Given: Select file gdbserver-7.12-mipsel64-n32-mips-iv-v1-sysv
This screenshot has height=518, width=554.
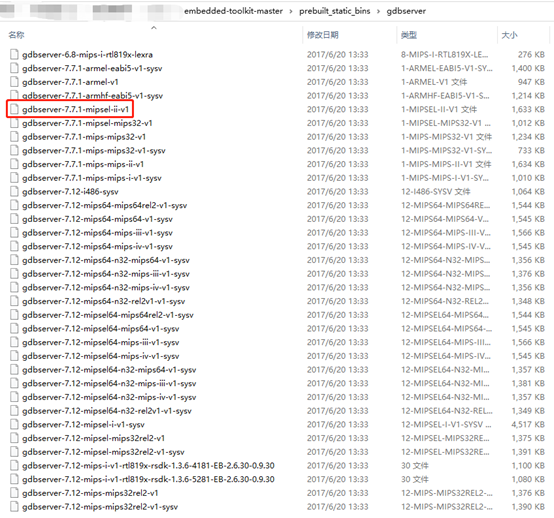Looking at the screenshot, I should click(109, 397).
